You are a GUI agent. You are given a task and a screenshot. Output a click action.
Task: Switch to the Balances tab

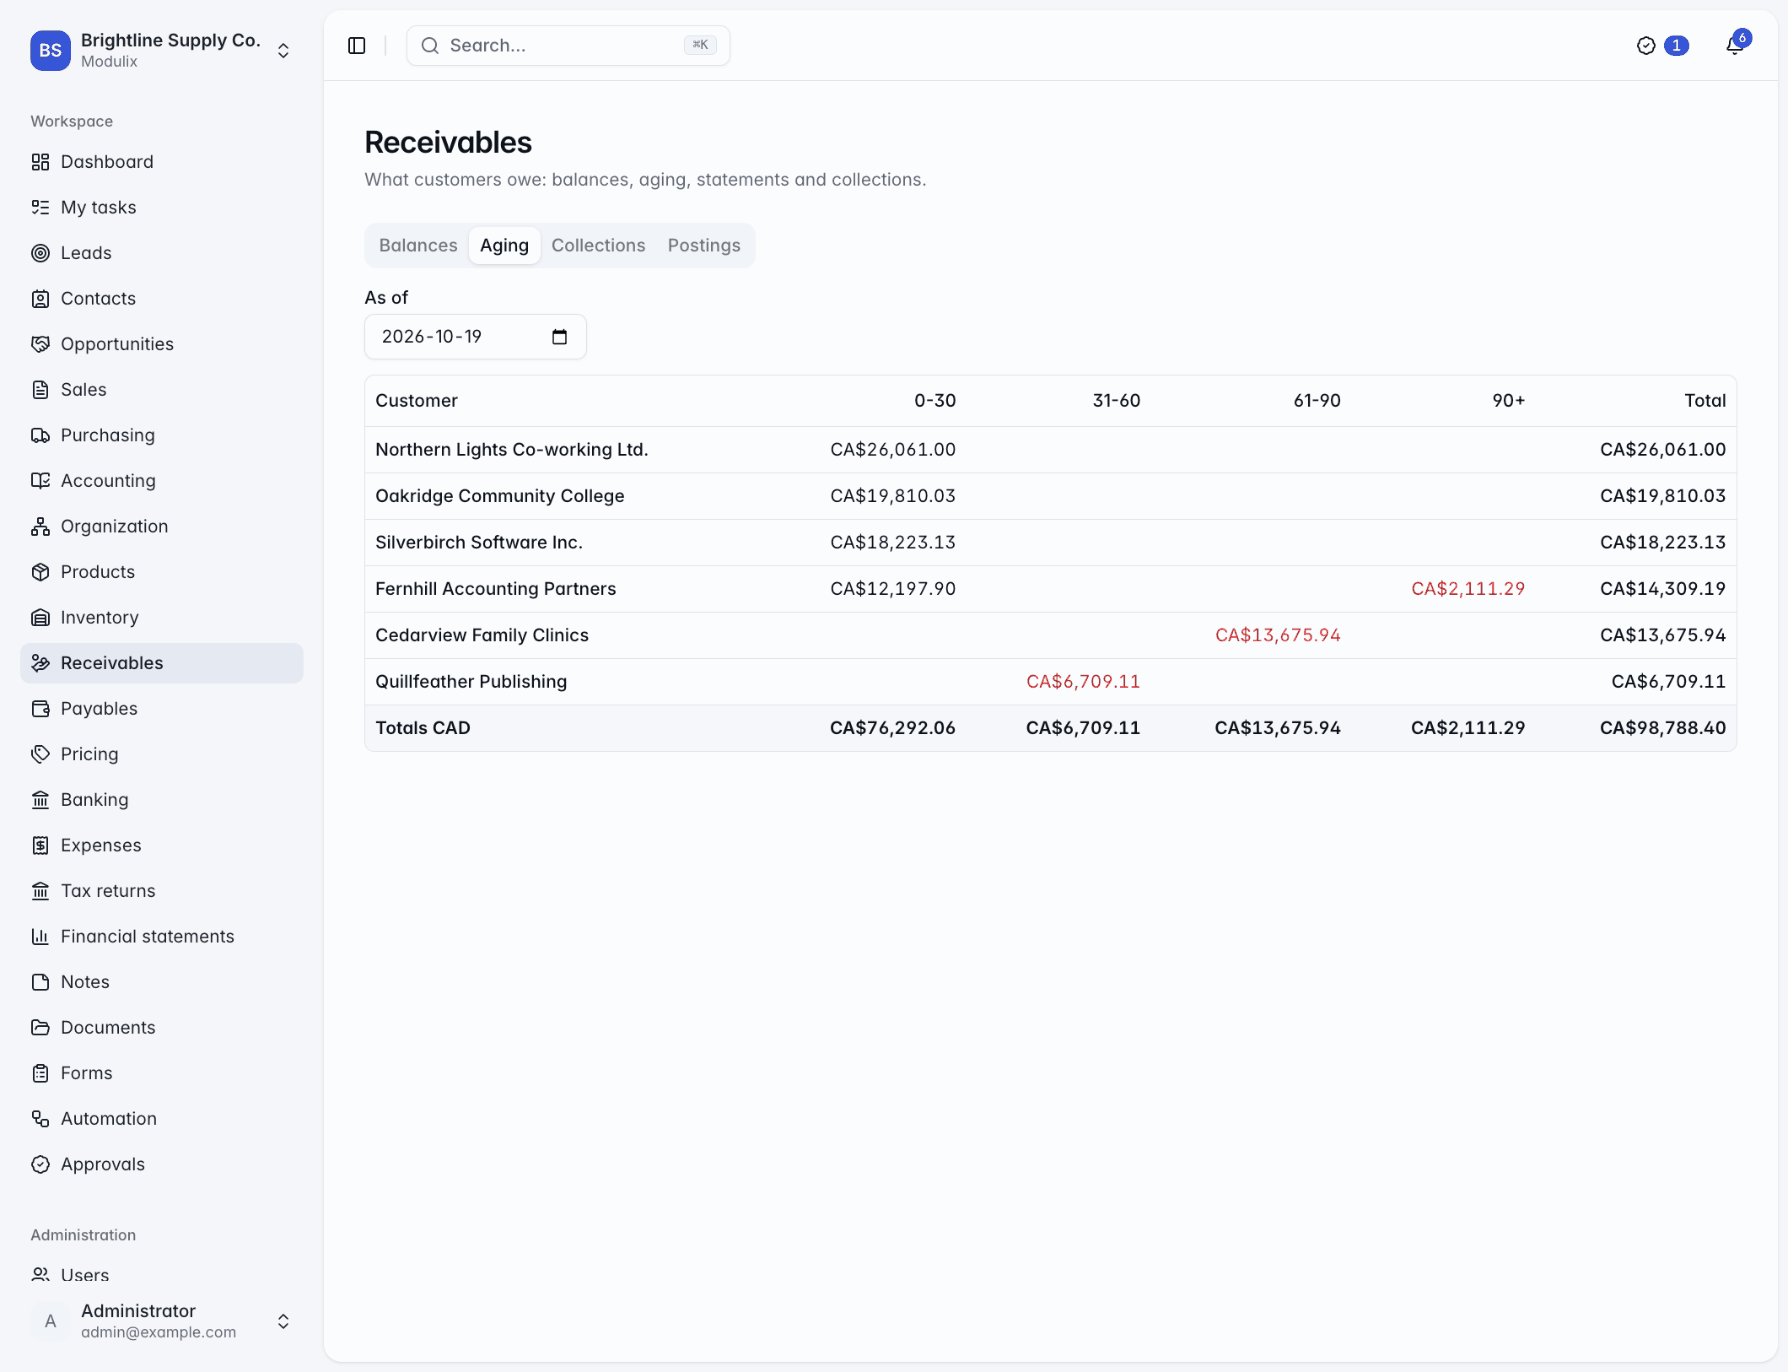point(418,245)
